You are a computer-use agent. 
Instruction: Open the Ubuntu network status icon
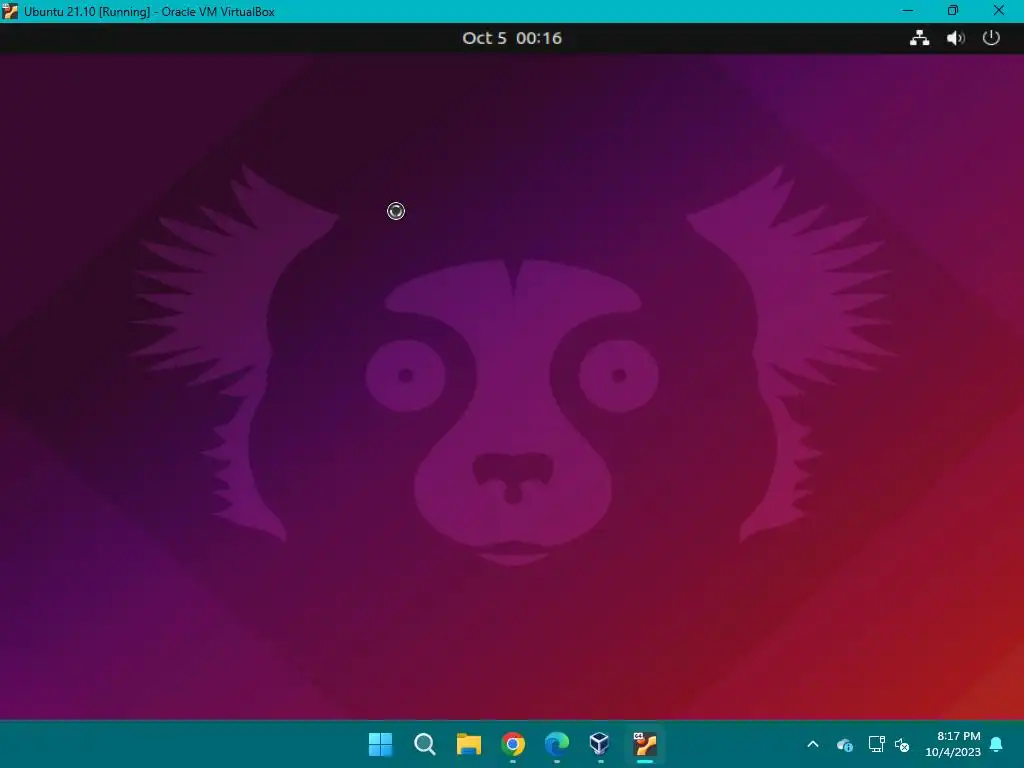click(x=920, y=38)
